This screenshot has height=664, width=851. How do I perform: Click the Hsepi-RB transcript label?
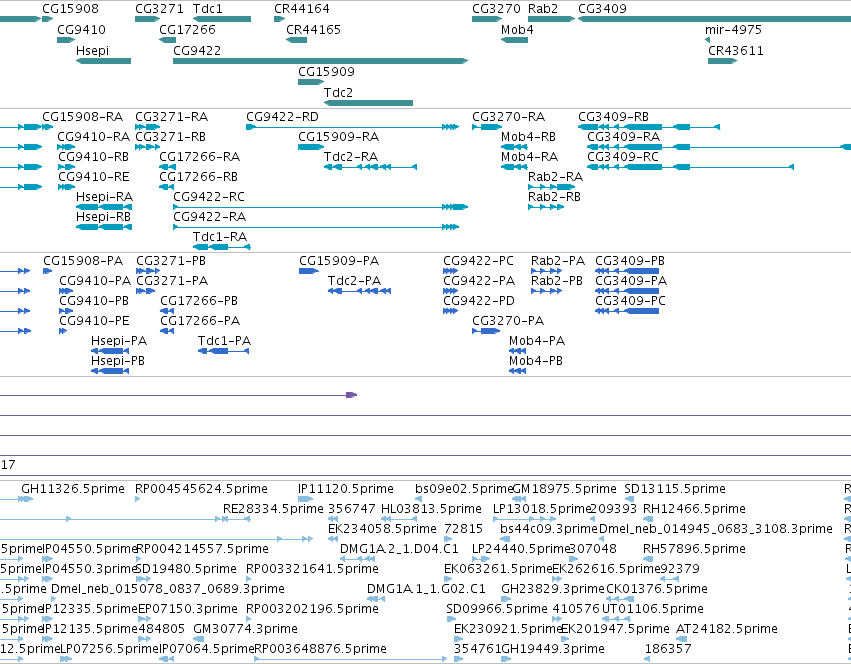103,217
